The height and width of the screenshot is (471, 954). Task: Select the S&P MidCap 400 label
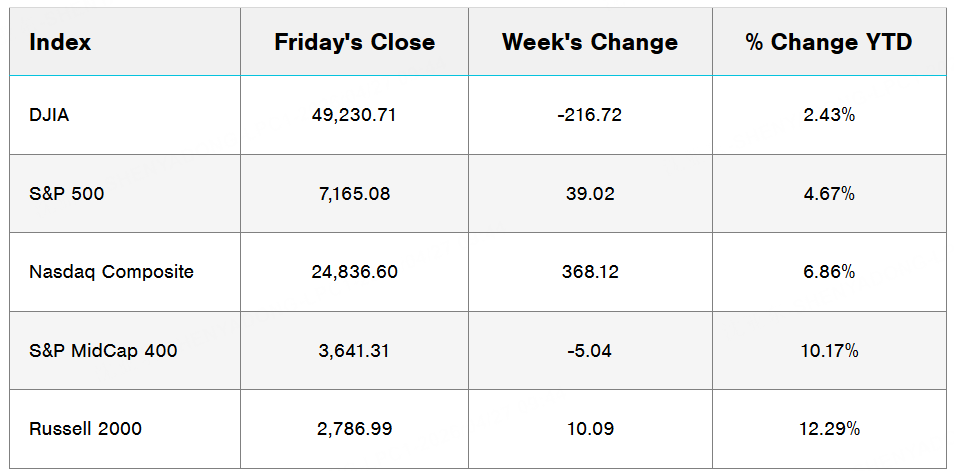point(101,350)
